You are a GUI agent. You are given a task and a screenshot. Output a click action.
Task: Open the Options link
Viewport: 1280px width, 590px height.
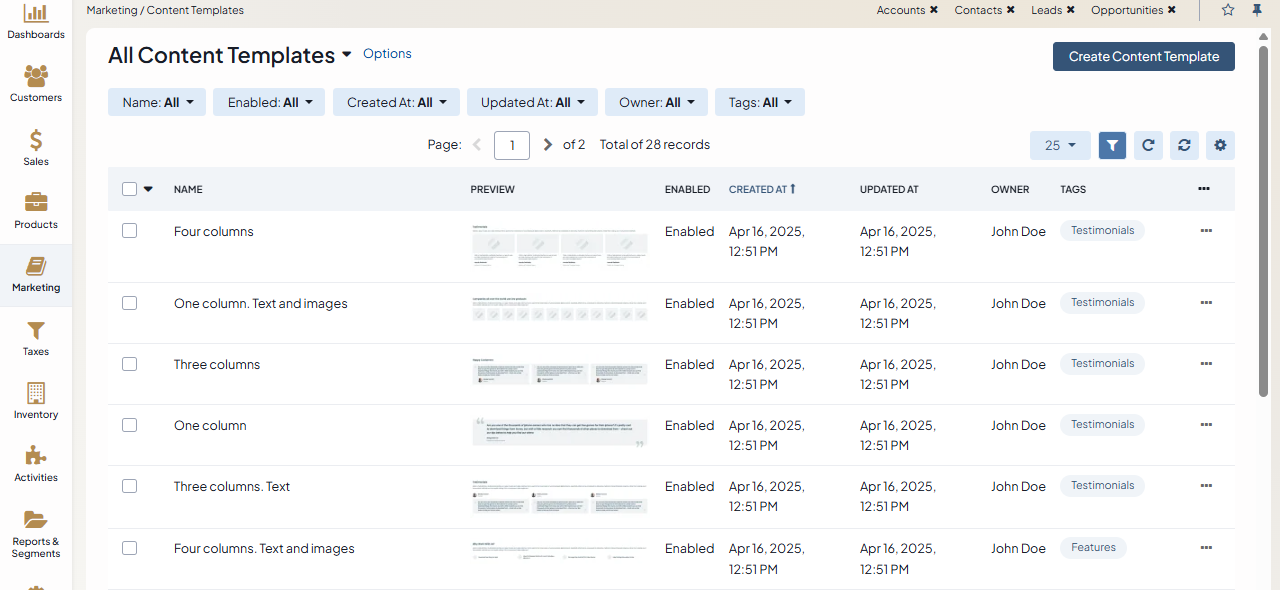point(387,54)
